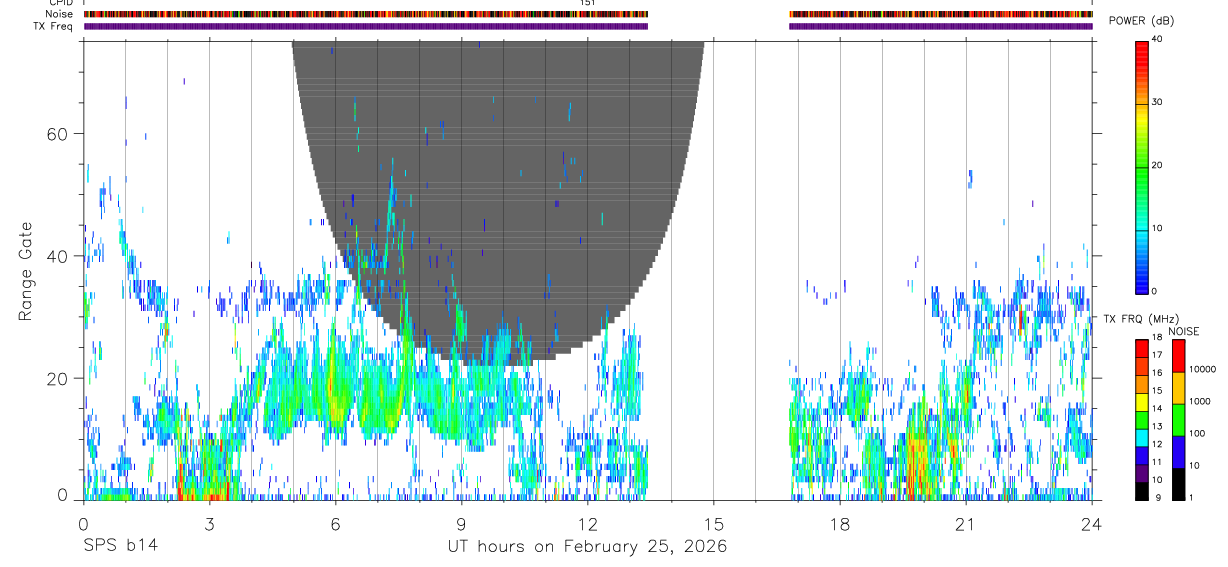Click the 'UT hours on February 25, 2026' label

(x=587, y=546)
